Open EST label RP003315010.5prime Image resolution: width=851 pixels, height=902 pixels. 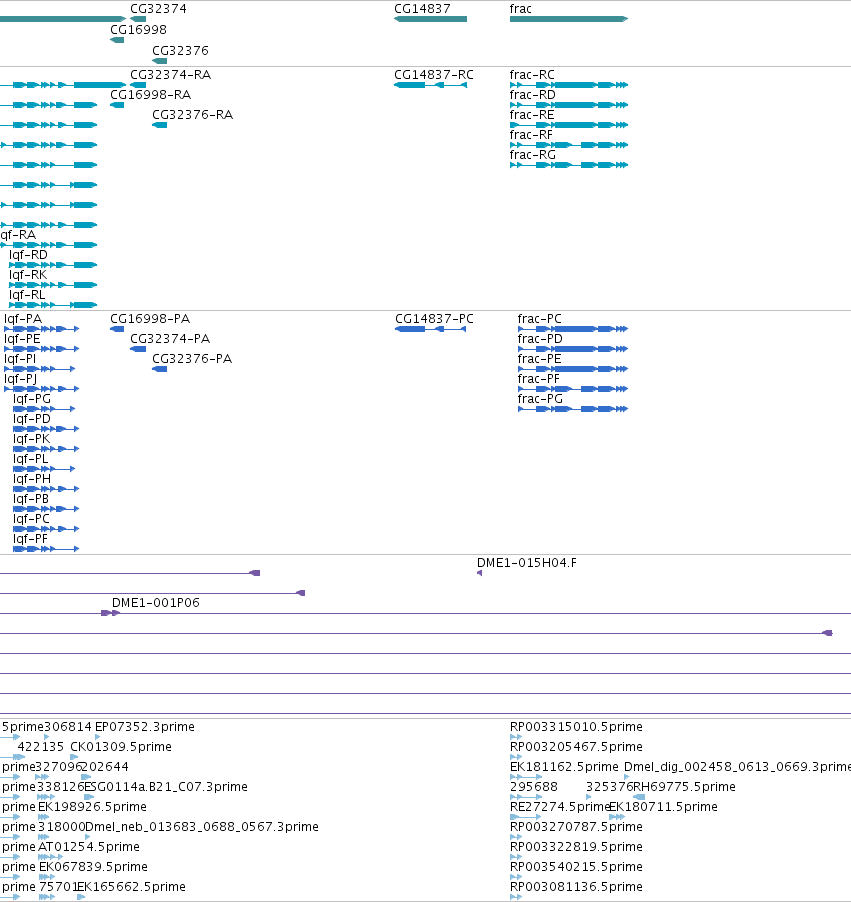coord(576,727)
